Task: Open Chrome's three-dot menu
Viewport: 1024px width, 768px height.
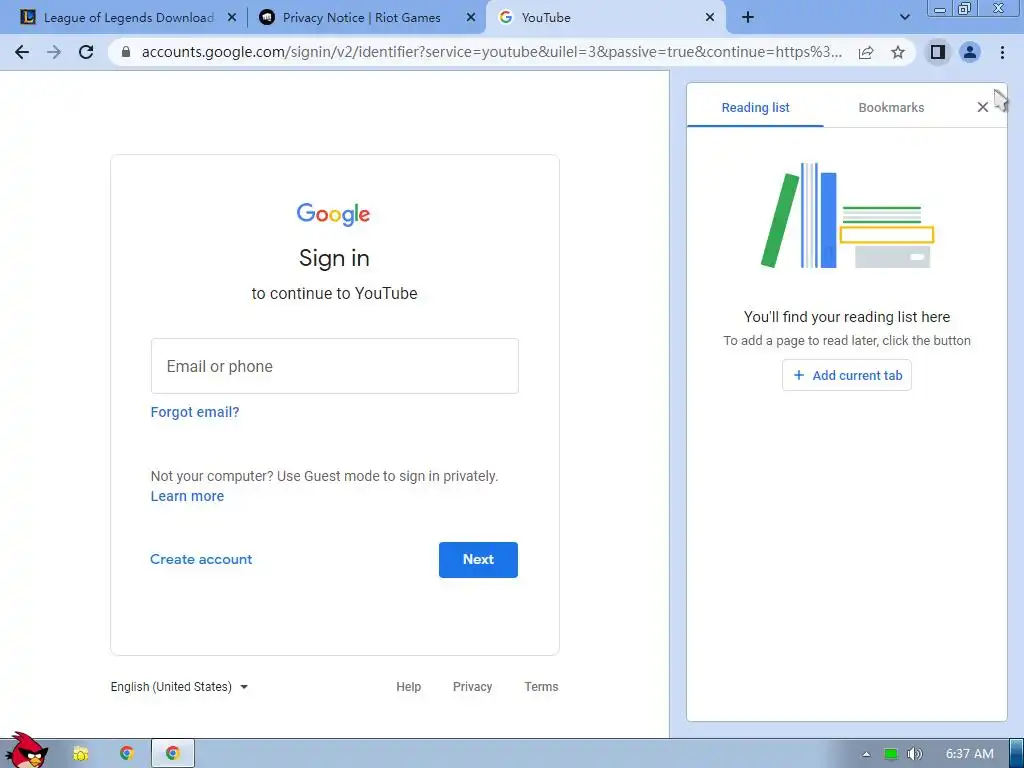Action: [1002, 52]
